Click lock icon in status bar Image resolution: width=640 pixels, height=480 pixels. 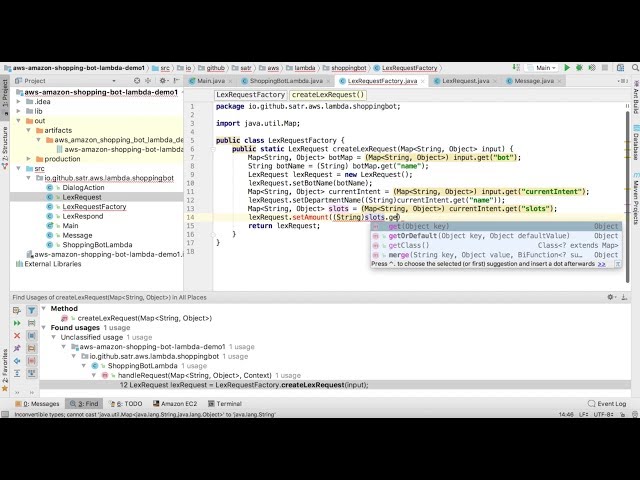point(623,414)
